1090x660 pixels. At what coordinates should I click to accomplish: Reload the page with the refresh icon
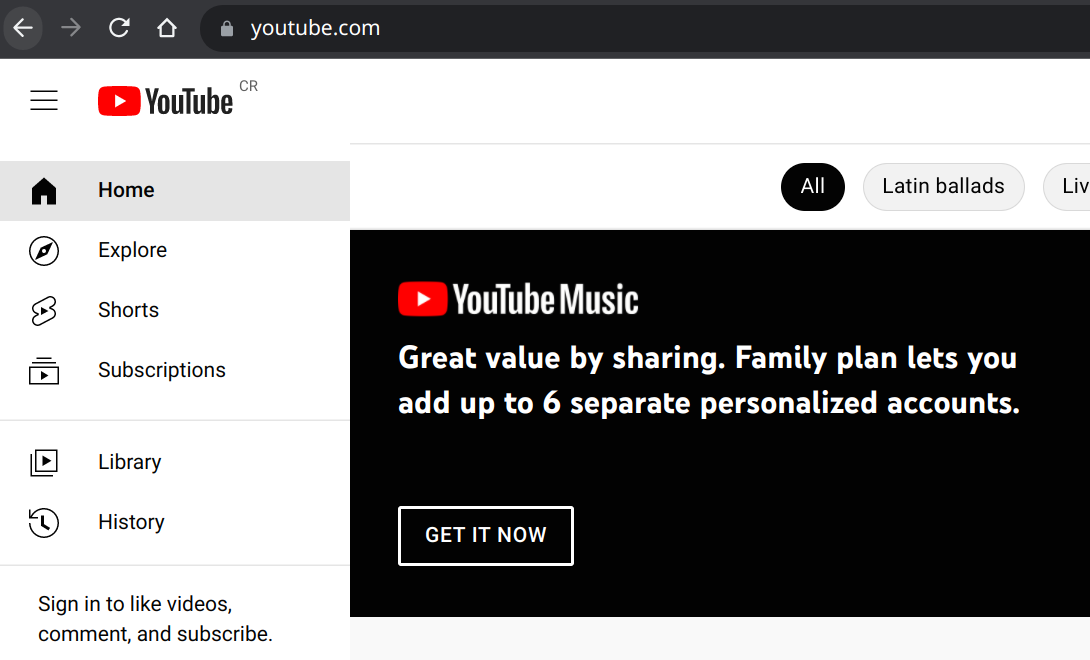click(x=119, y=28)
